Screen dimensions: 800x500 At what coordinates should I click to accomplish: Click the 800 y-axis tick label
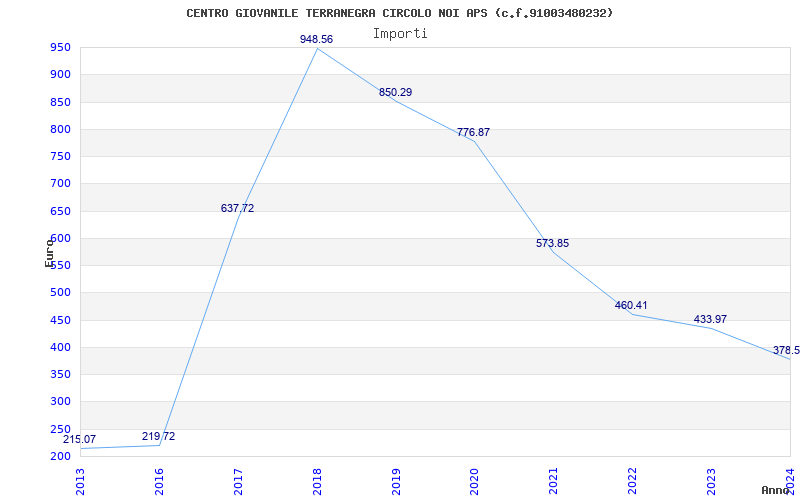pyautogui.click(x=60, y=130)
